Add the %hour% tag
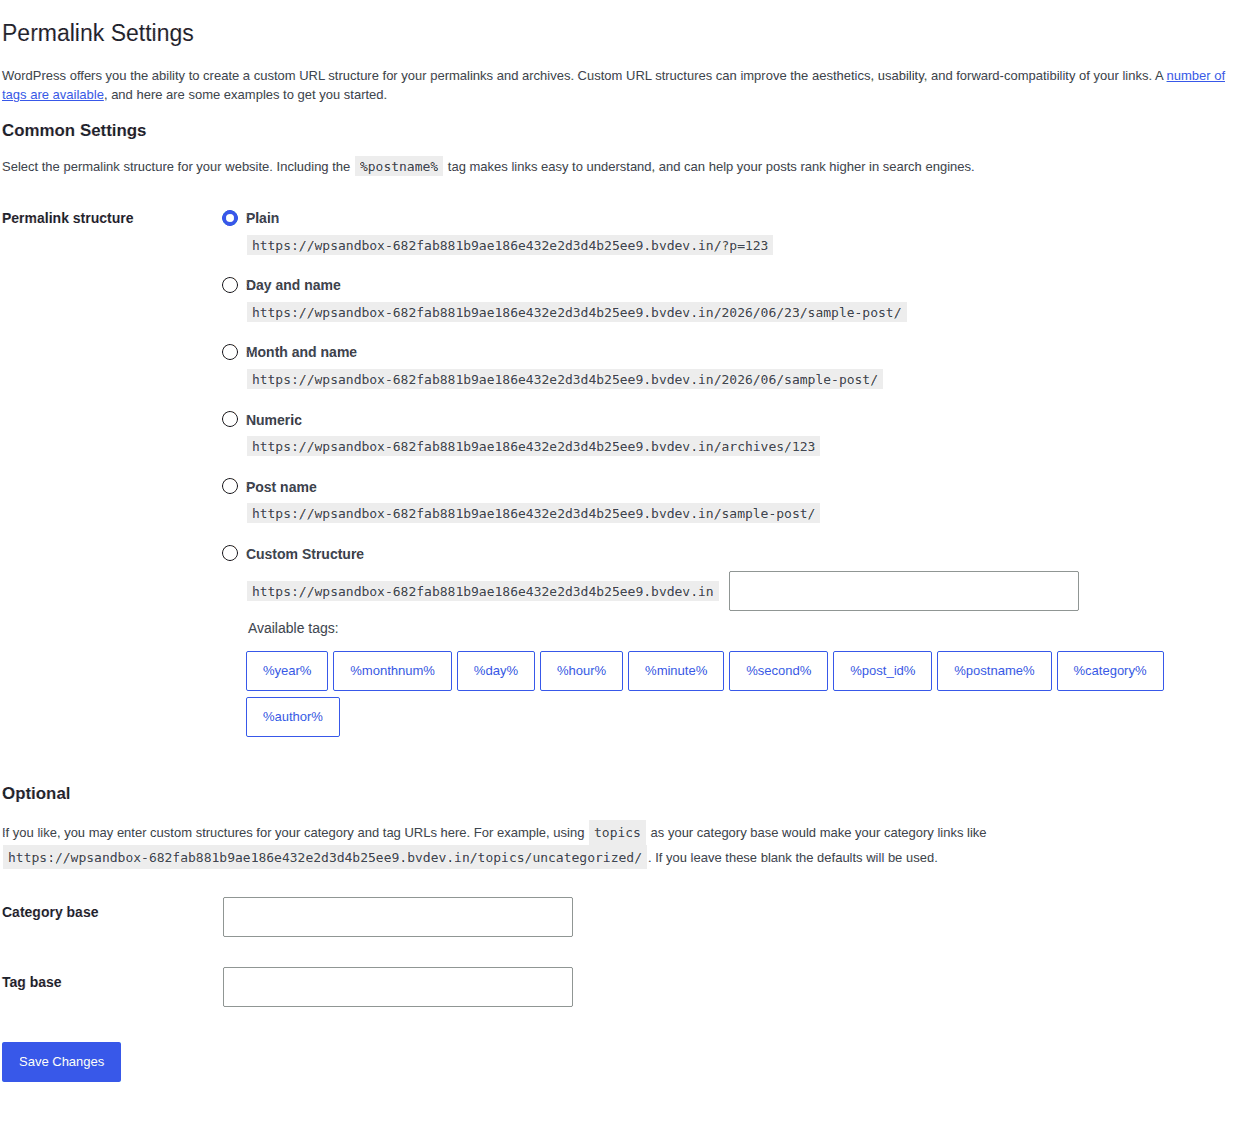The height and width of the screenshot is (1127, 1260). [x=581, y=671]
